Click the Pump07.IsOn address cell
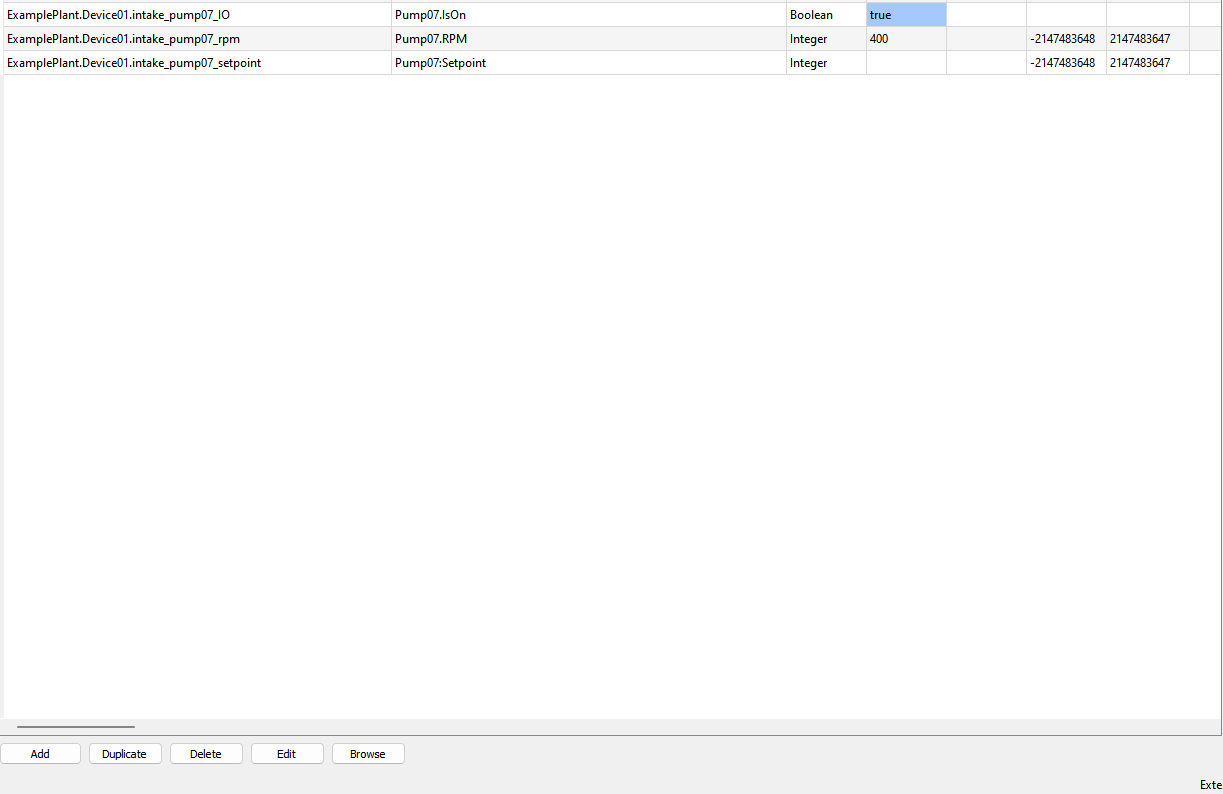1223x794 pixels. pyautogui.click(x=588, y=15)
